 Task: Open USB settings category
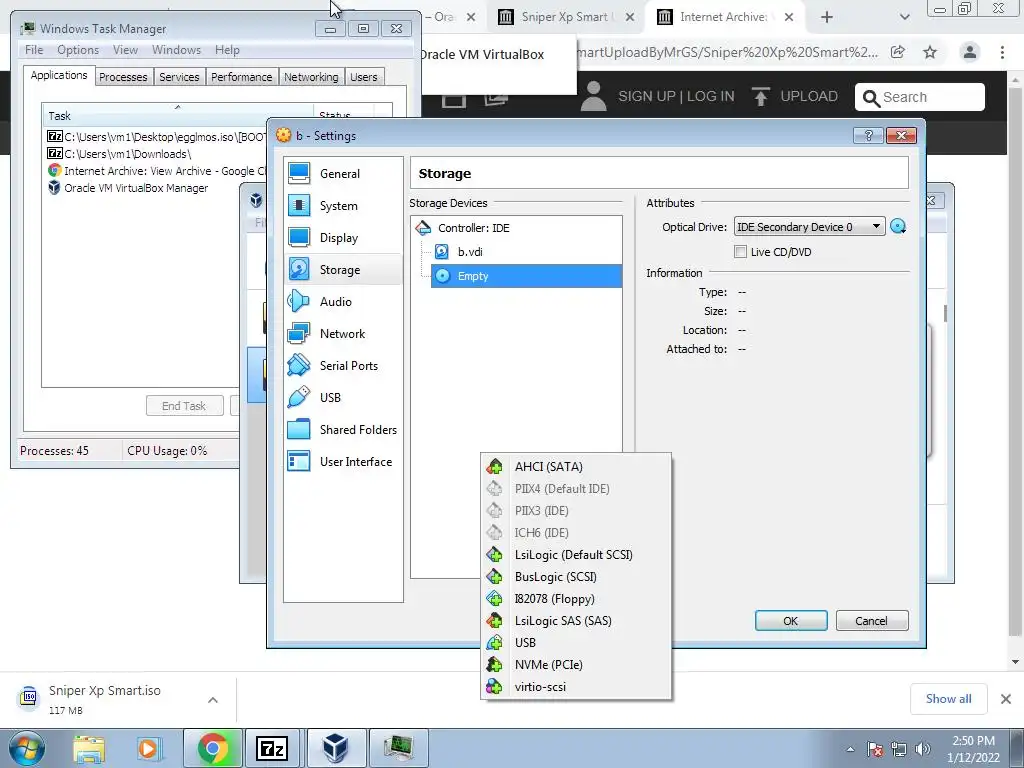click(x=344, y=398)
